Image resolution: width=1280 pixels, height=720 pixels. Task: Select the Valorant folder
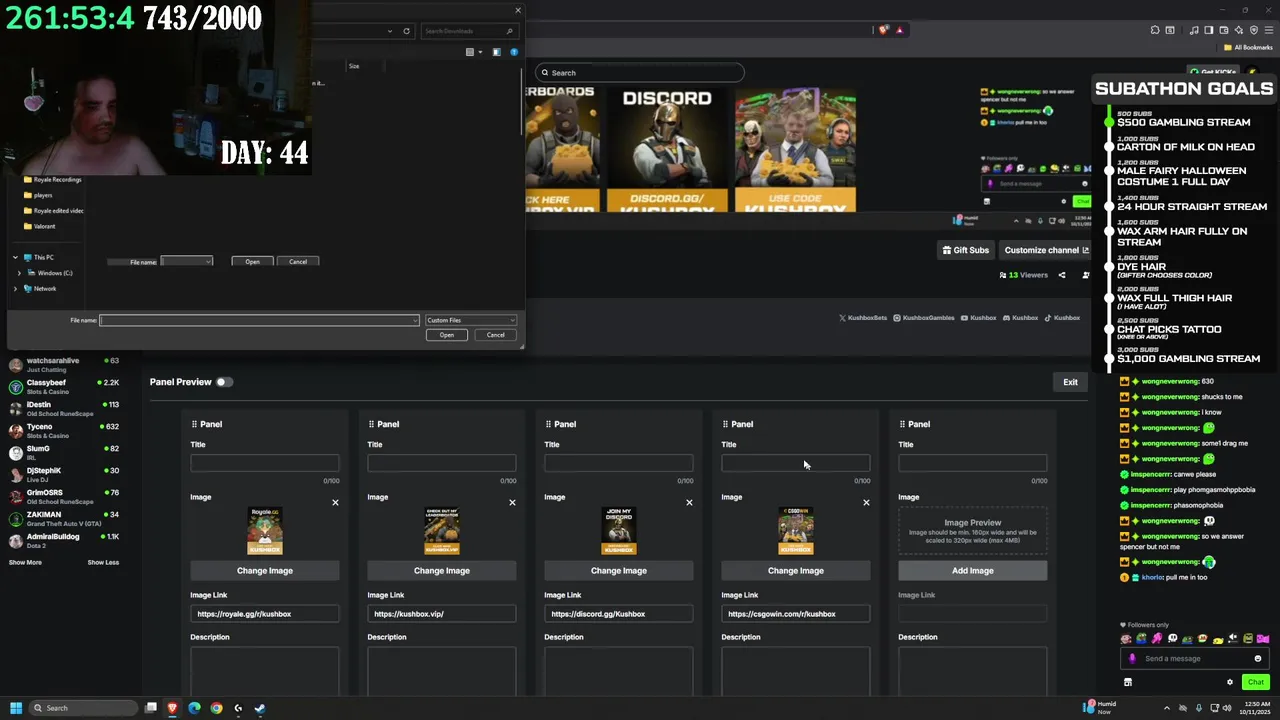coord(38,226)
